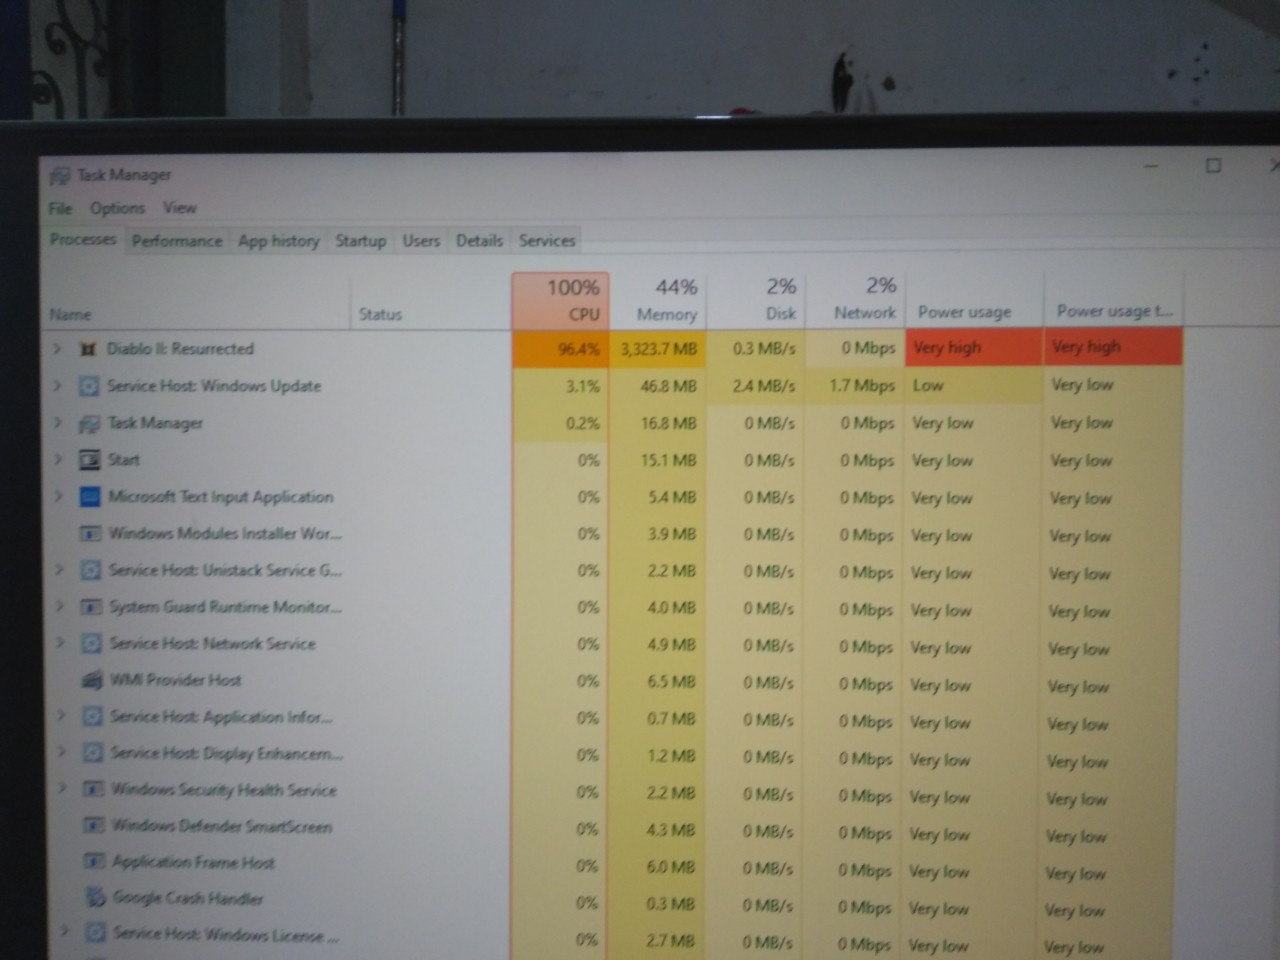The image size is (1280, 960).
Task: Open the Startup tab
Action: (x=360, y=241)
